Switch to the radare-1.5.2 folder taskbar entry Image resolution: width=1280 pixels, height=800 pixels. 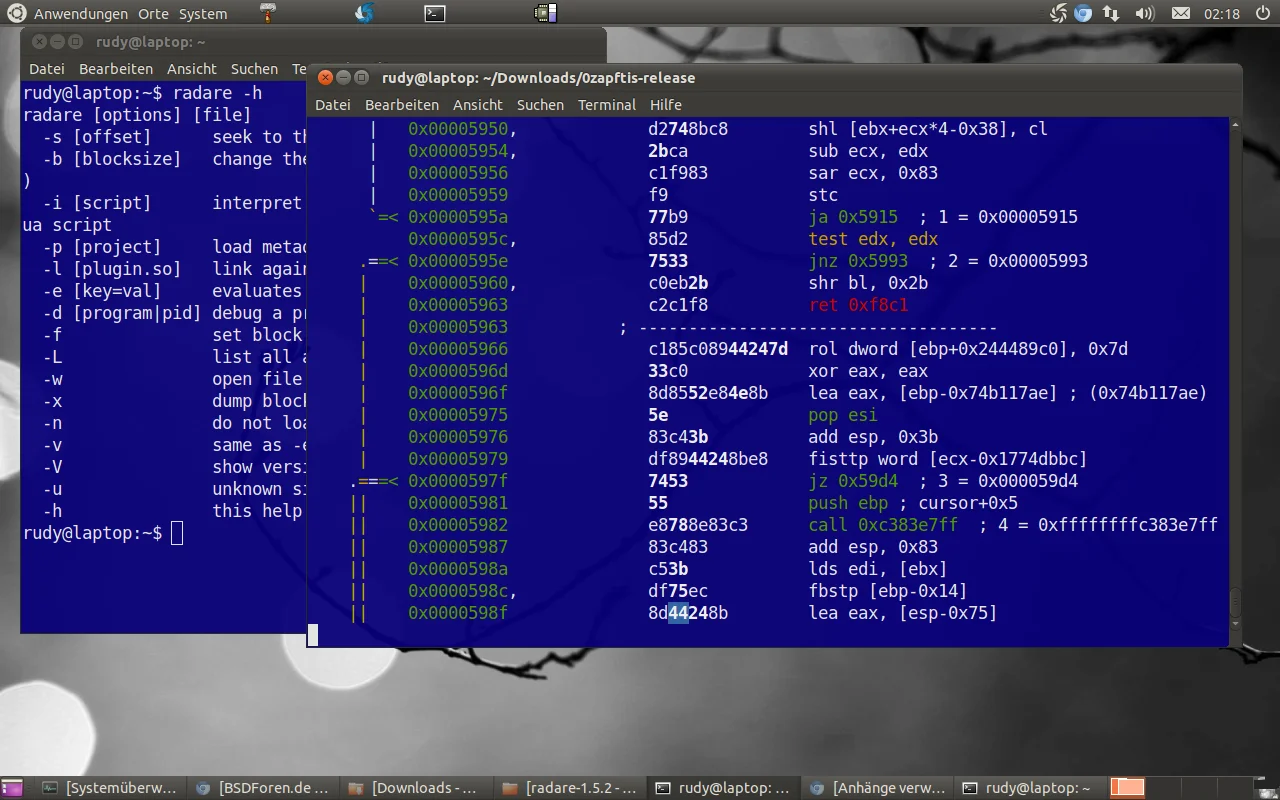coord(570,787)
